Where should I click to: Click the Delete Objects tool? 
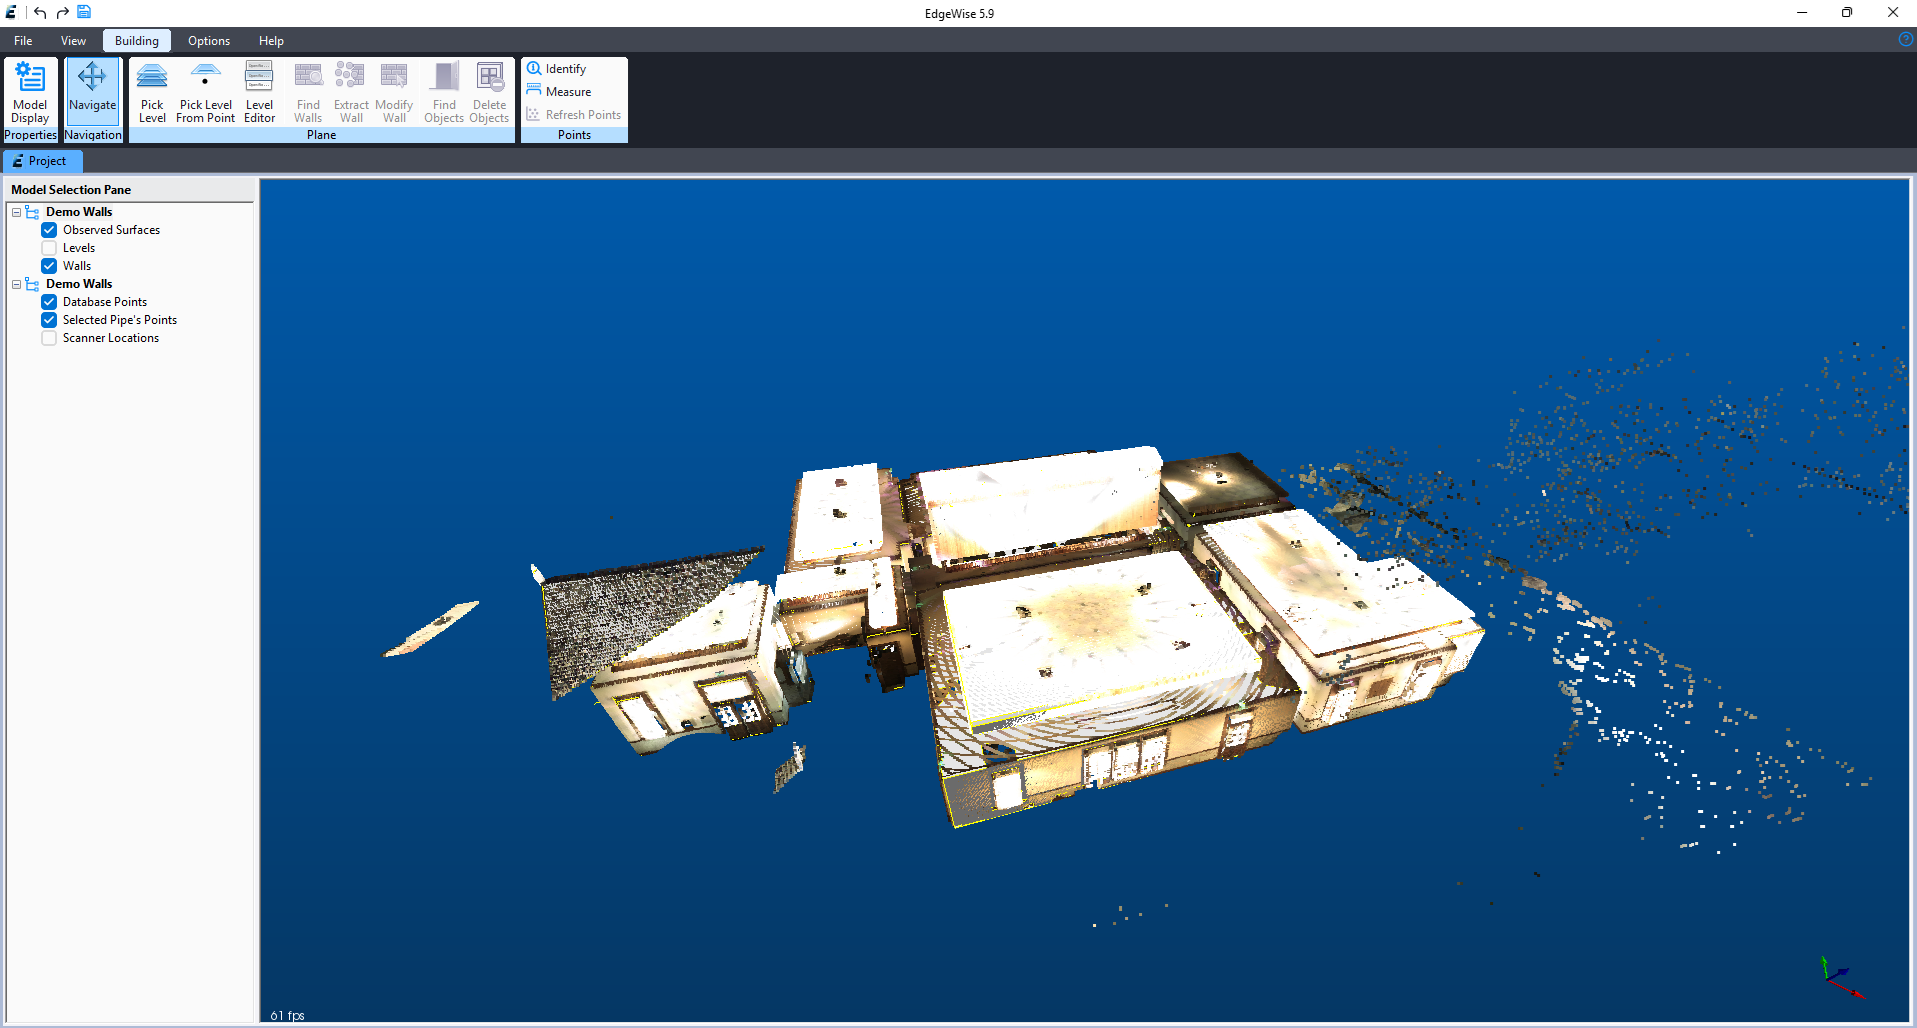click(489, 92)
